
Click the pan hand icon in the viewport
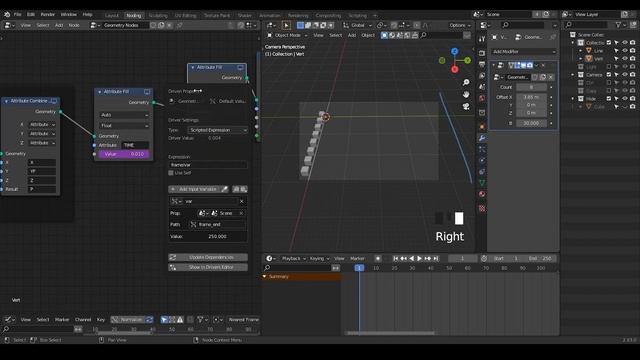(x=466, y=94)
